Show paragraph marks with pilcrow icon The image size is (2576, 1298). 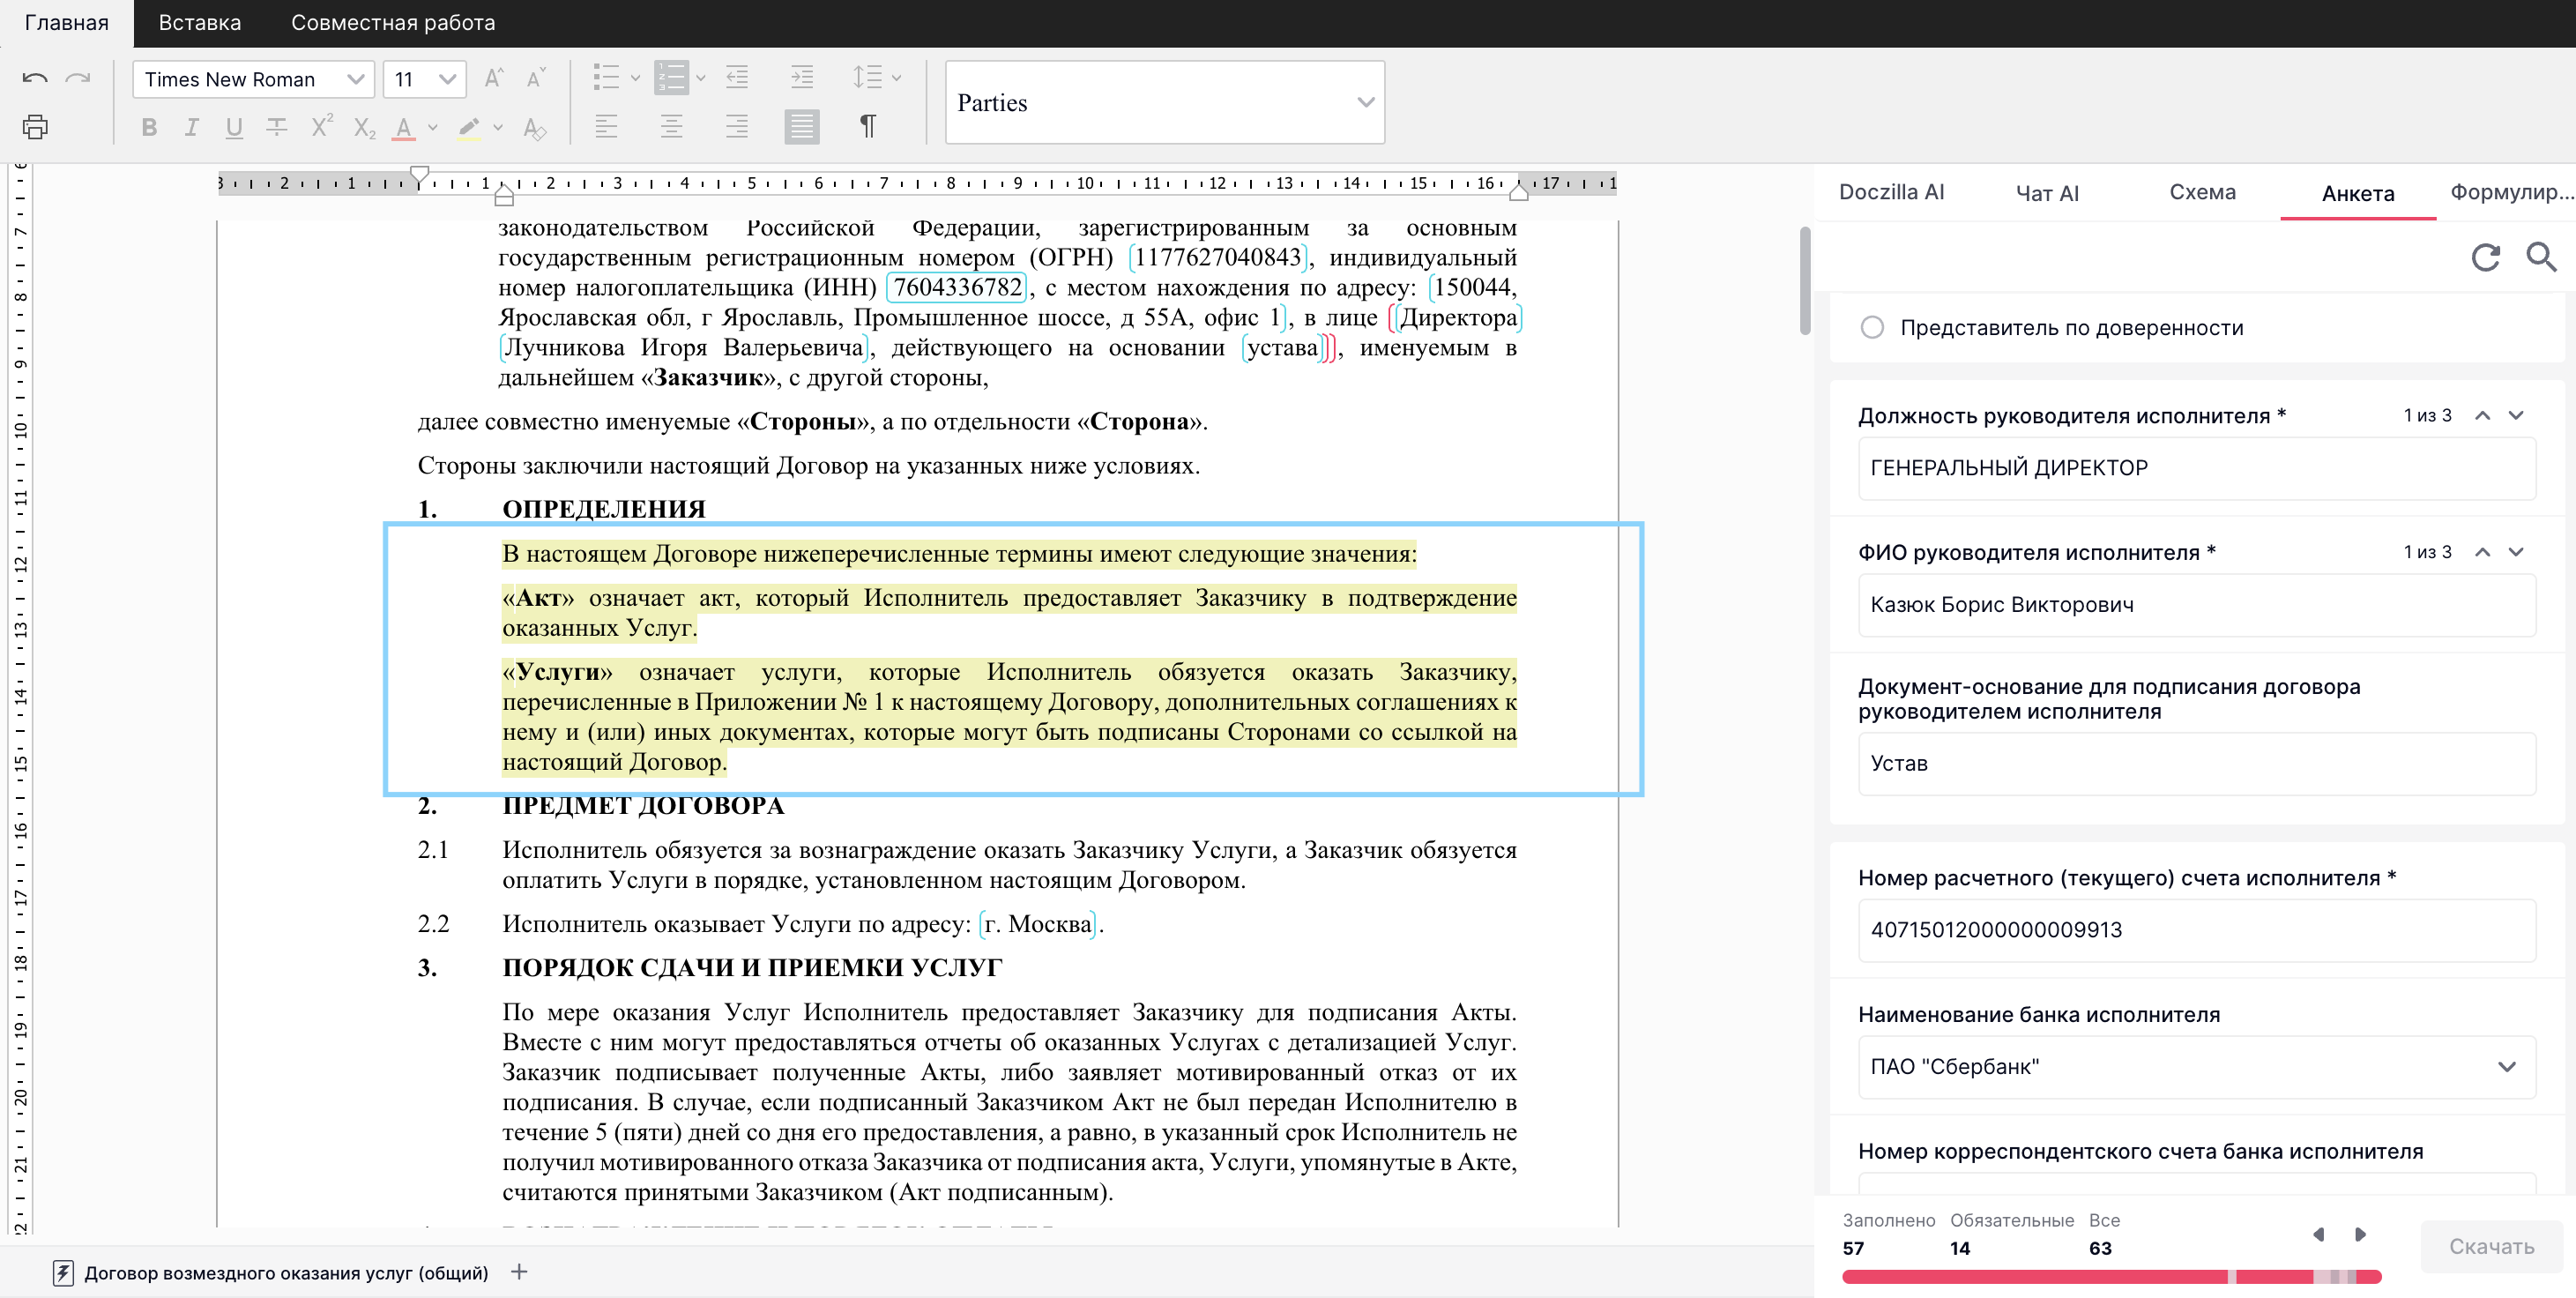coord(867,127)
